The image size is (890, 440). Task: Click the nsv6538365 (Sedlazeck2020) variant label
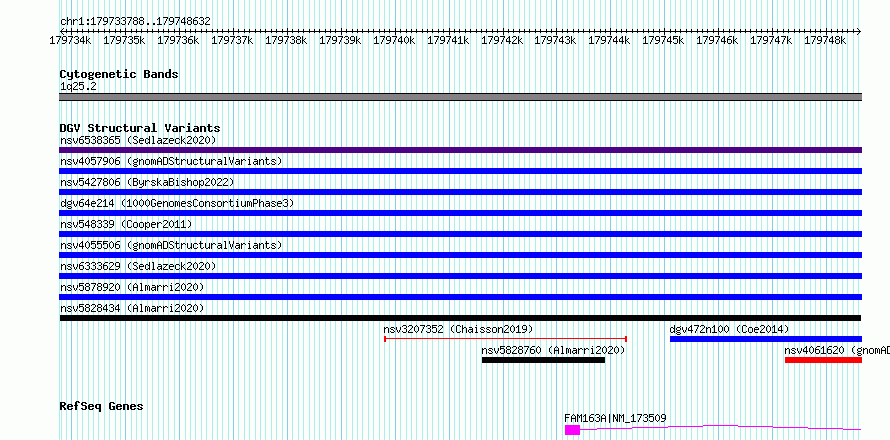(x=138, y=140)
